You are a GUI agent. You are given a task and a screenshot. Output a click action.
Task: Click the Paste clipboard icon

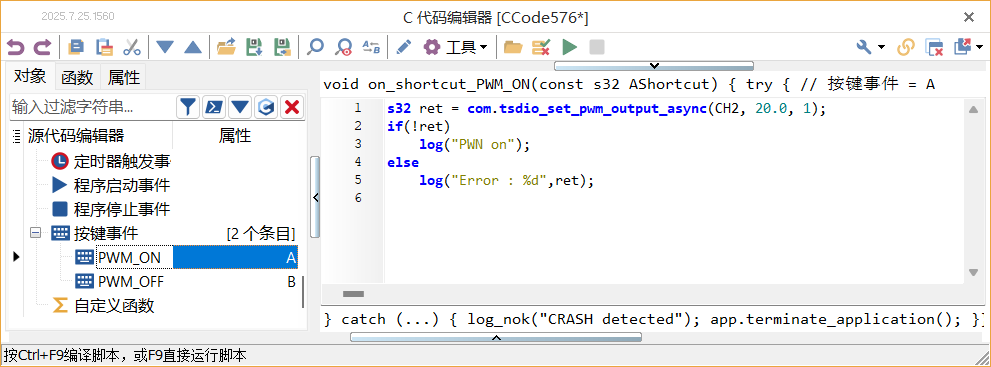point(104,47)
